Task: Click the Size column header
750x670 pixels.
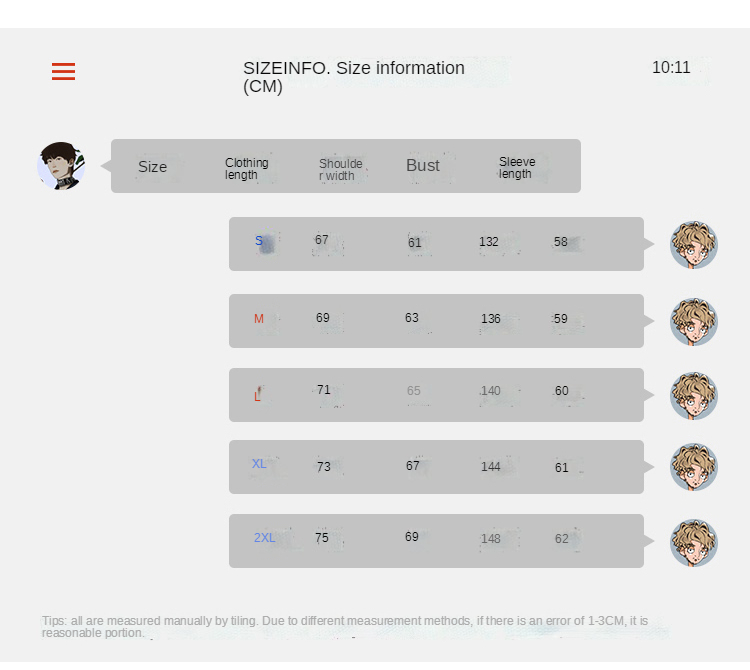Action: point(152,167)
